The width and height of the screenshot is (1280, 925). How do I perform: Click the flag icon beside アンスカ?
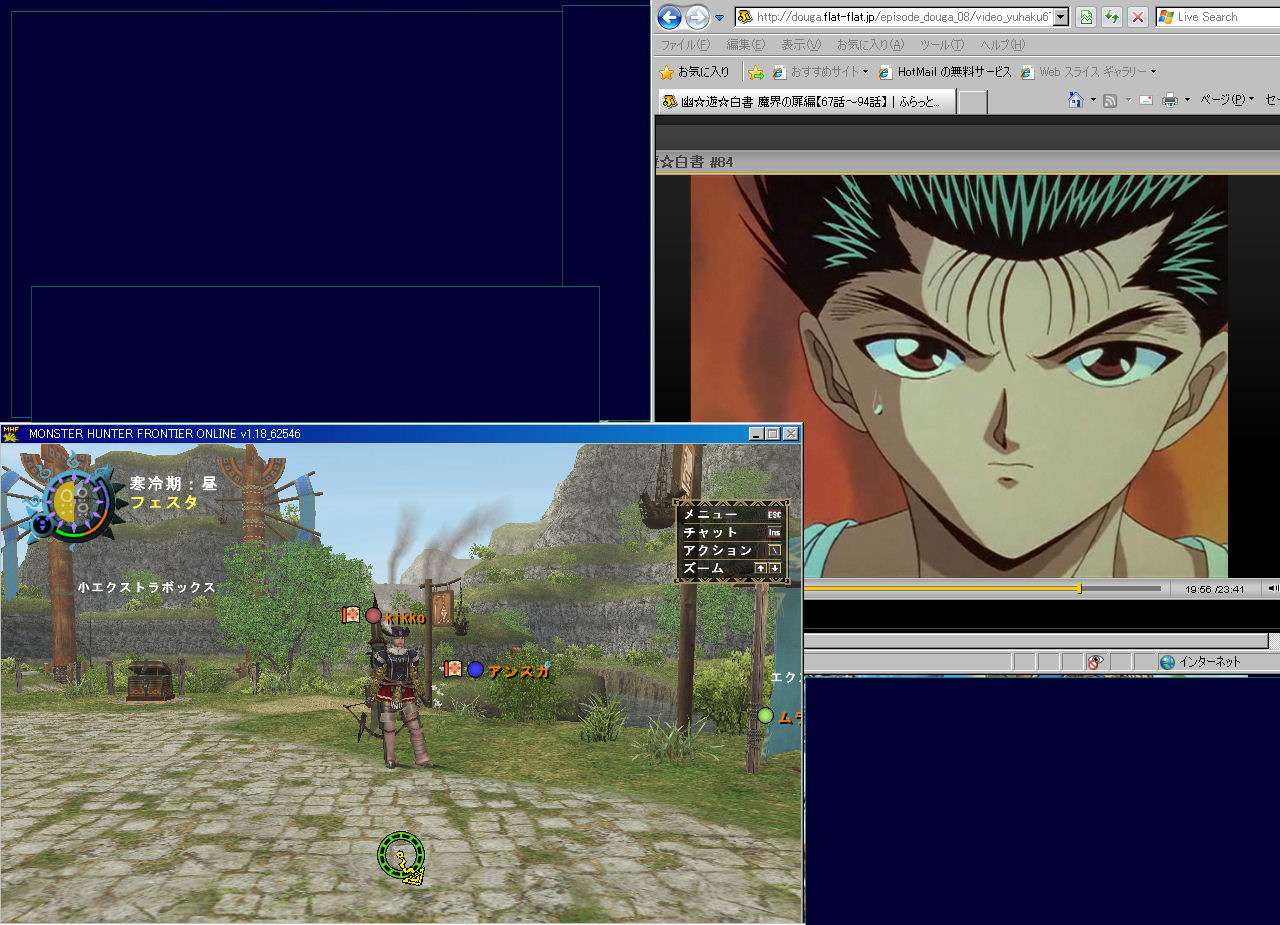tap(453, 668)
